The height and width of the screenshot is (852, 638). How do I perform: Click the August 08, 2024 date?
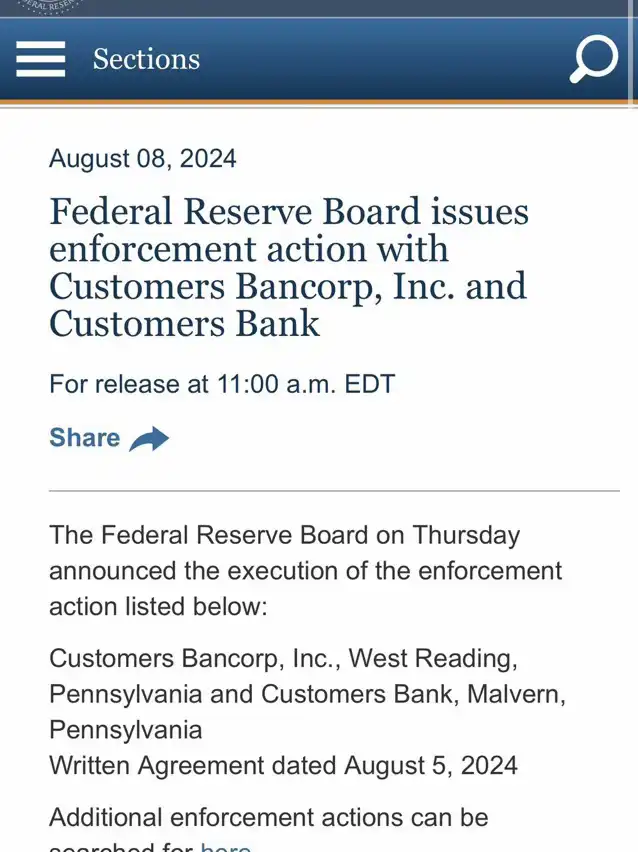click(142, 158)
